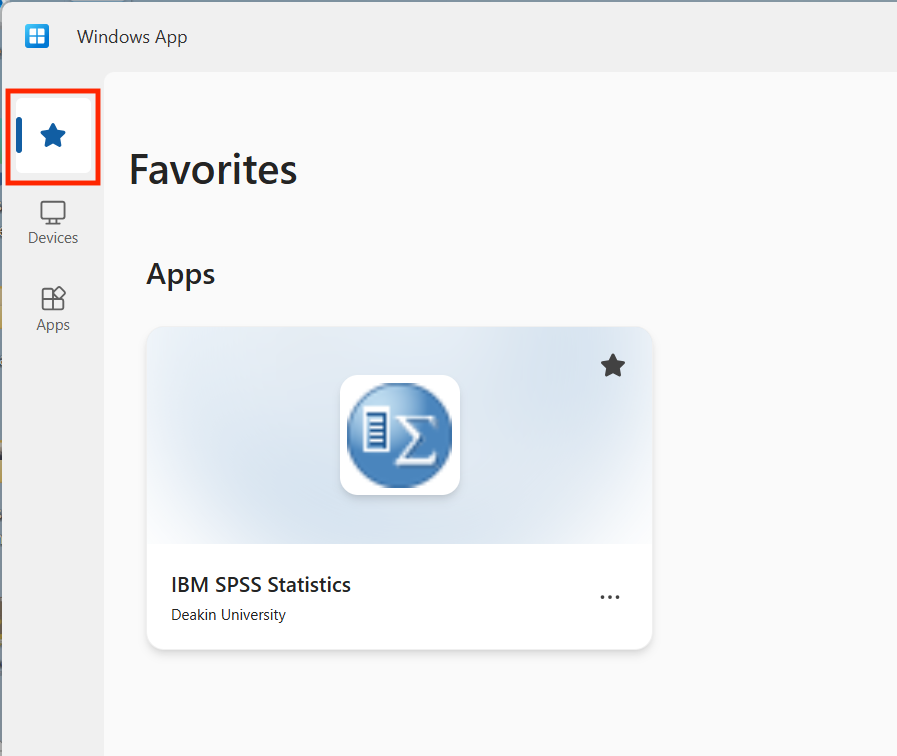This screenshot has width=897, height=756.
Task: Click the Devices monitor icon
Action: pos(53,212)
